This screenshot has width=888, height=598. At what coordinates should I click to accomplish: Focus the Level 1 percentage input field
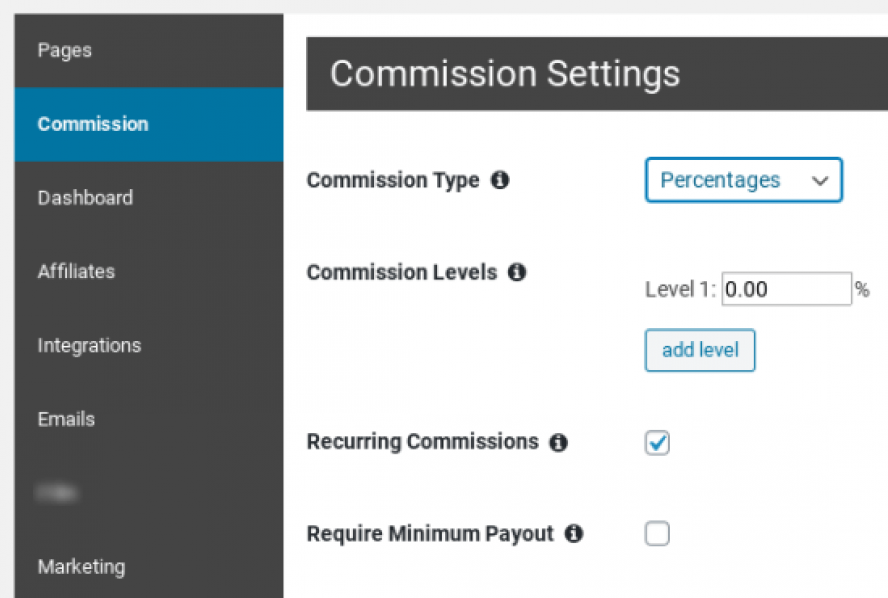coord(787,289)
